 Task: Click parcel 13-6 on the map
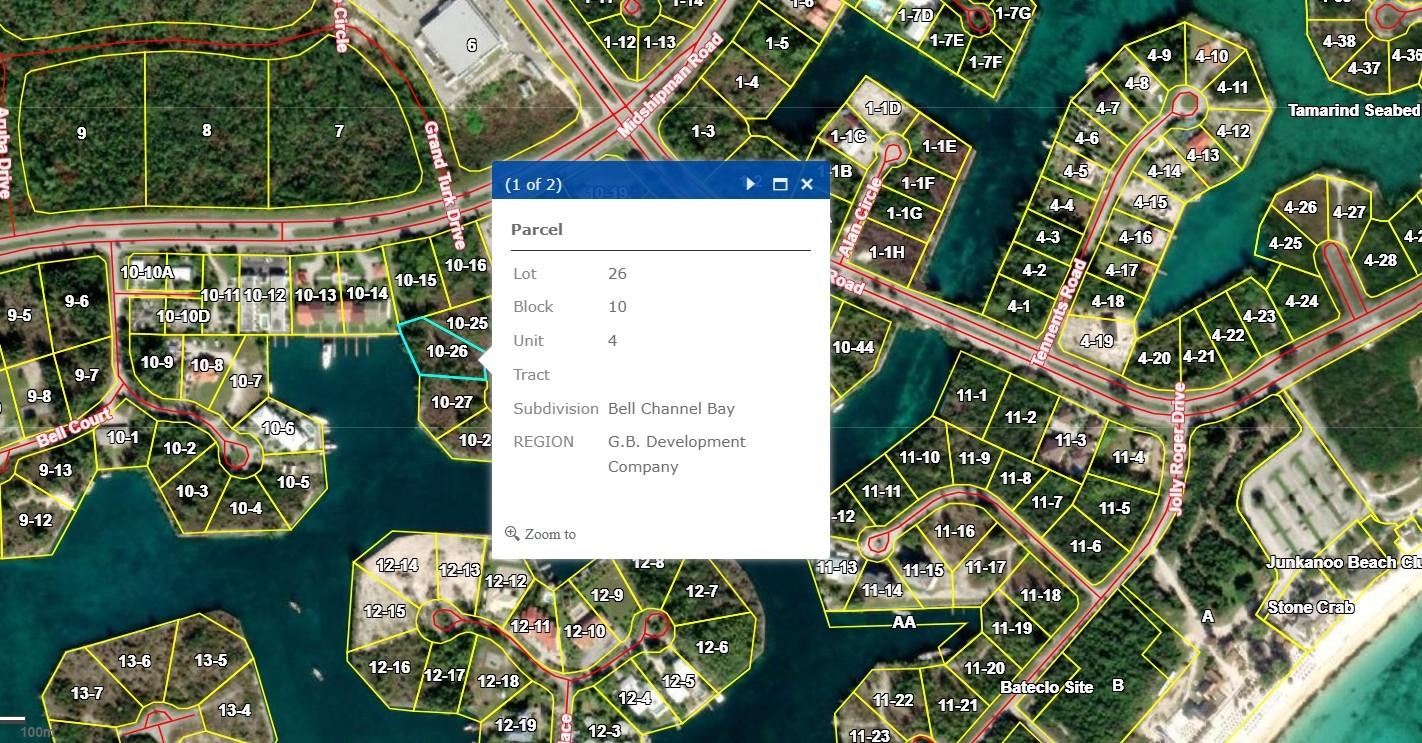point(134,661)
